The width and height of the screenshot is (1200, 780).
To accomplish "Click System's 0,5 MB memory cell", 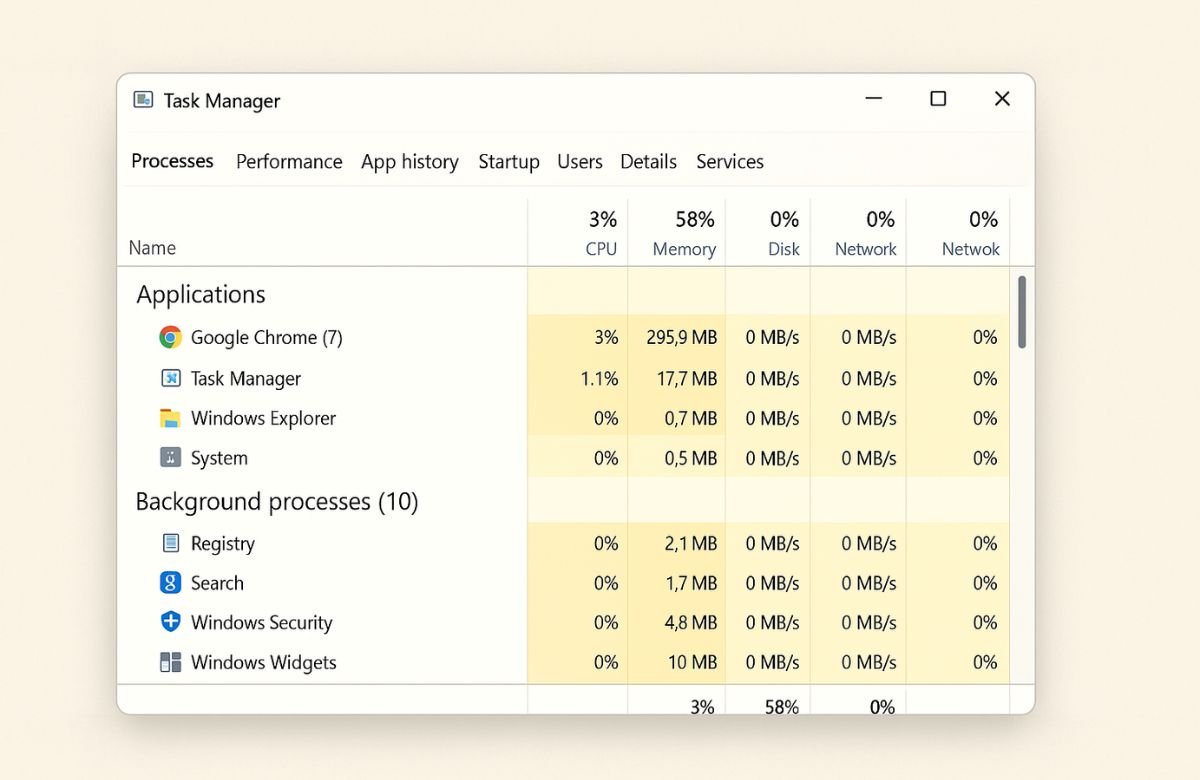I will (677, 458).
